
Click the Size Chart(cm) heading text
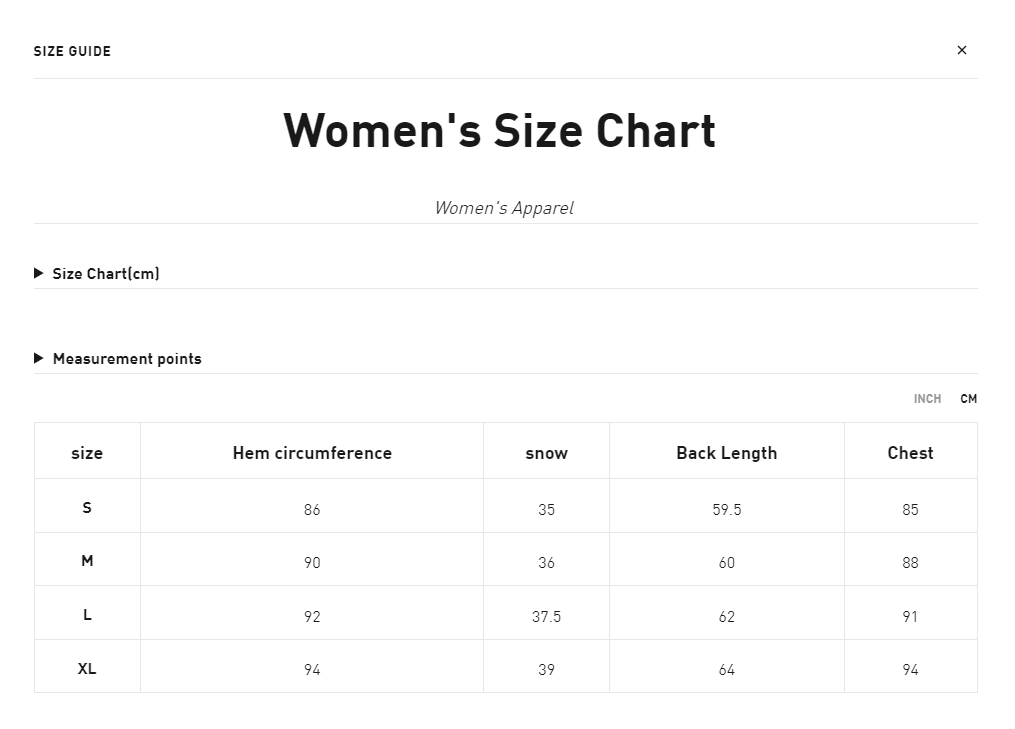point(106,274)
